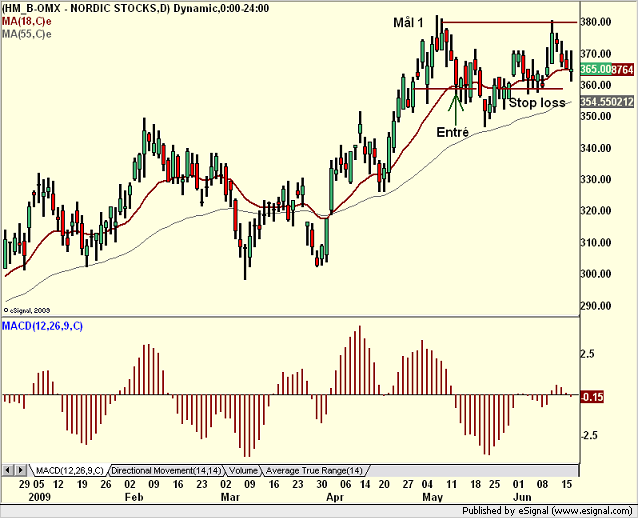The height and width of the screenshot is (518, 638).
Task: Click the 354.55 moving average price marker
Action: tap(607, 101)
